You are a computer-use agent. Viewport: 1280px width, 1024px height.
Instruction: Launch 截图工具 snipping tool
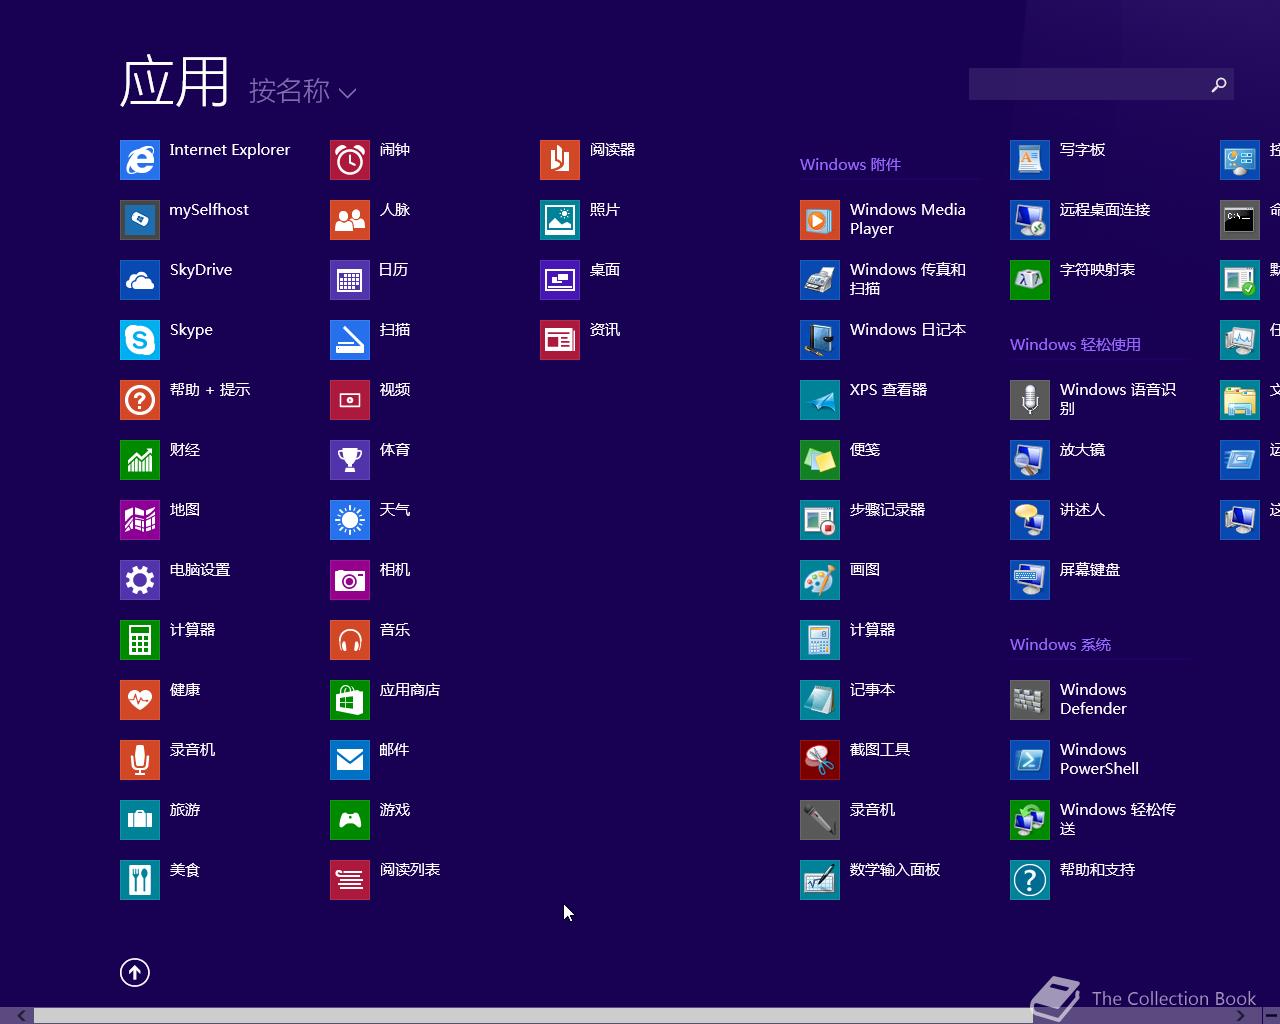[x=820, y=760]
